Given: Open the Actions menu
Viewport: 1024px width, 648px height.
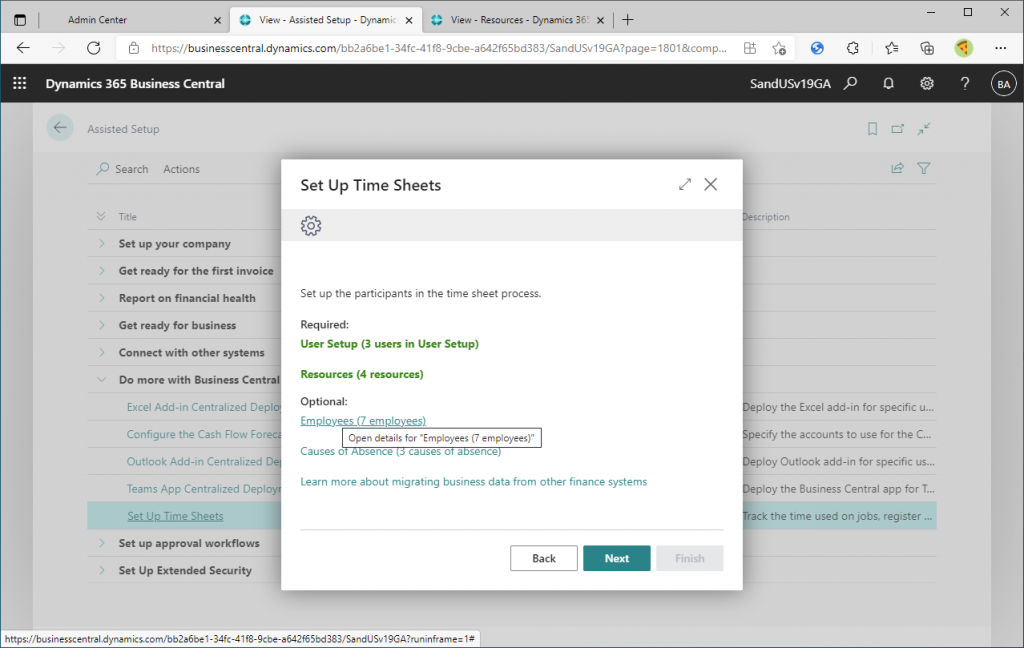Looking at the screenshot, I should (x=182, y=169).
